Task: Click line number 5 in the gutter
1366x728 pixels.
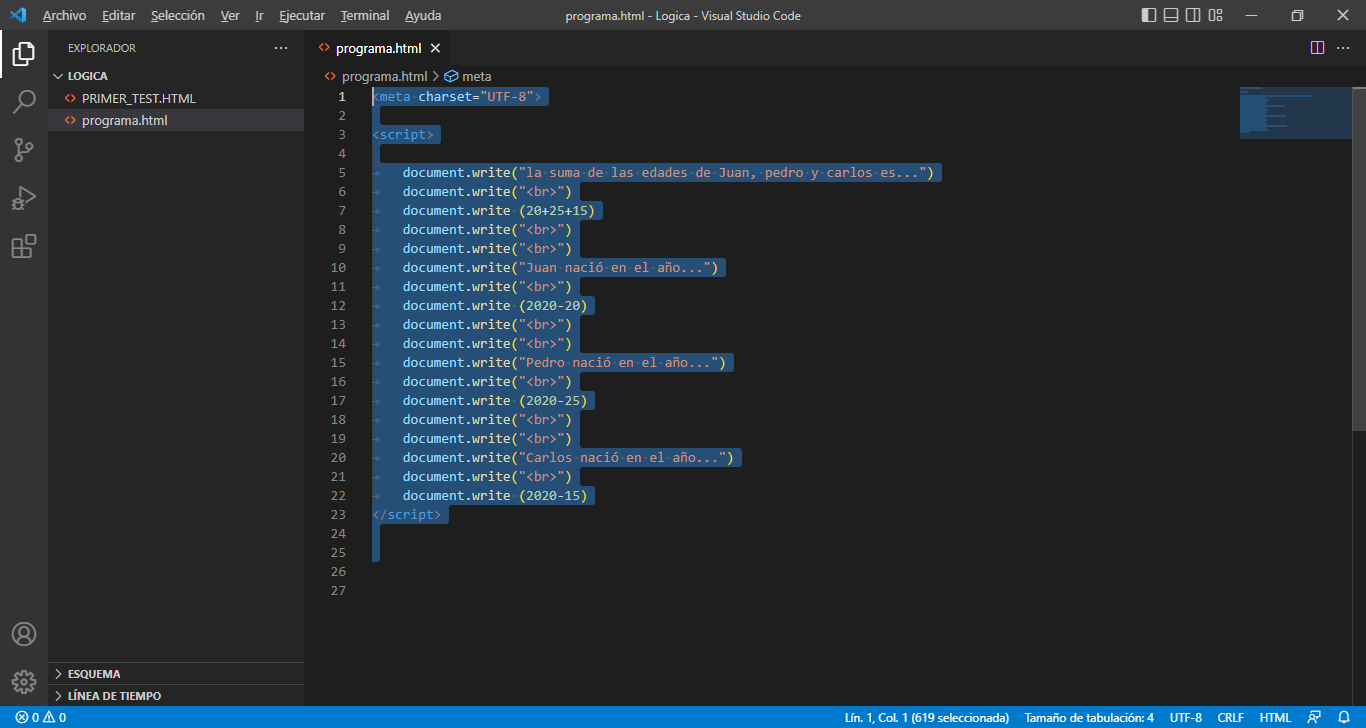Action: click(342, 172)
